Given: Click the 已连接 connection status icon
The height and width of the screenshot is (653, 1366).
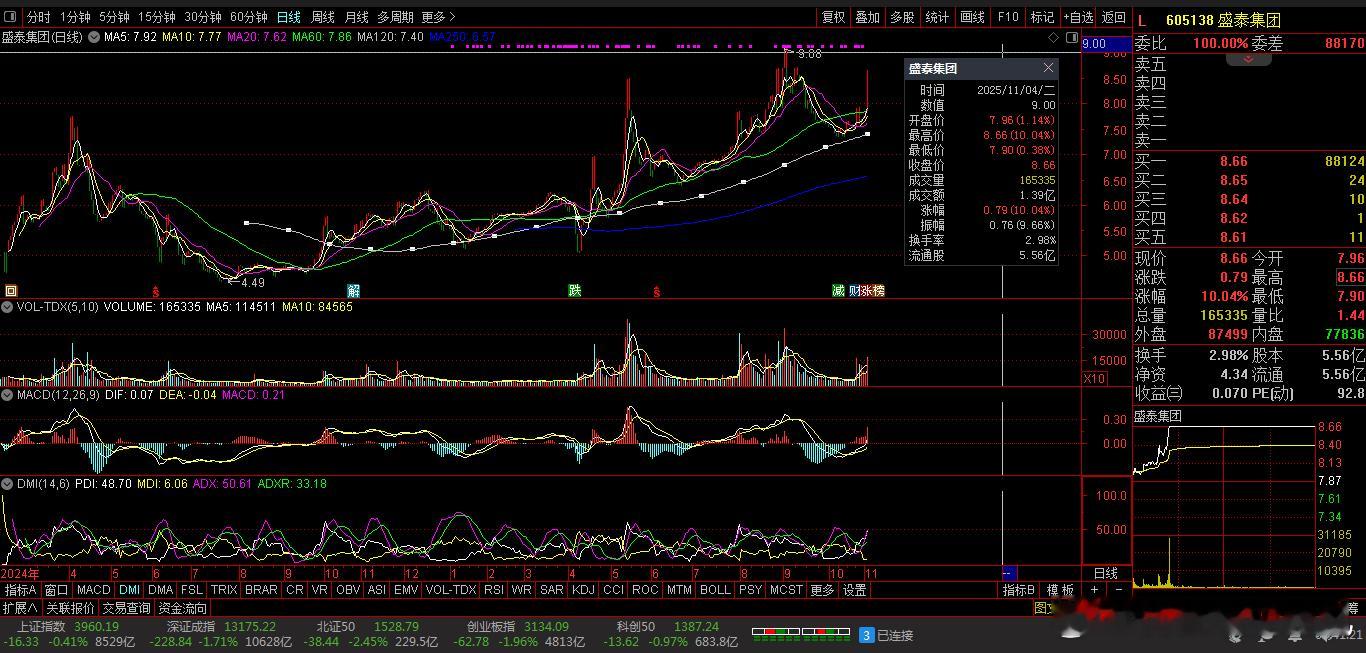Looking at the screenshot, I should [867, 634].
